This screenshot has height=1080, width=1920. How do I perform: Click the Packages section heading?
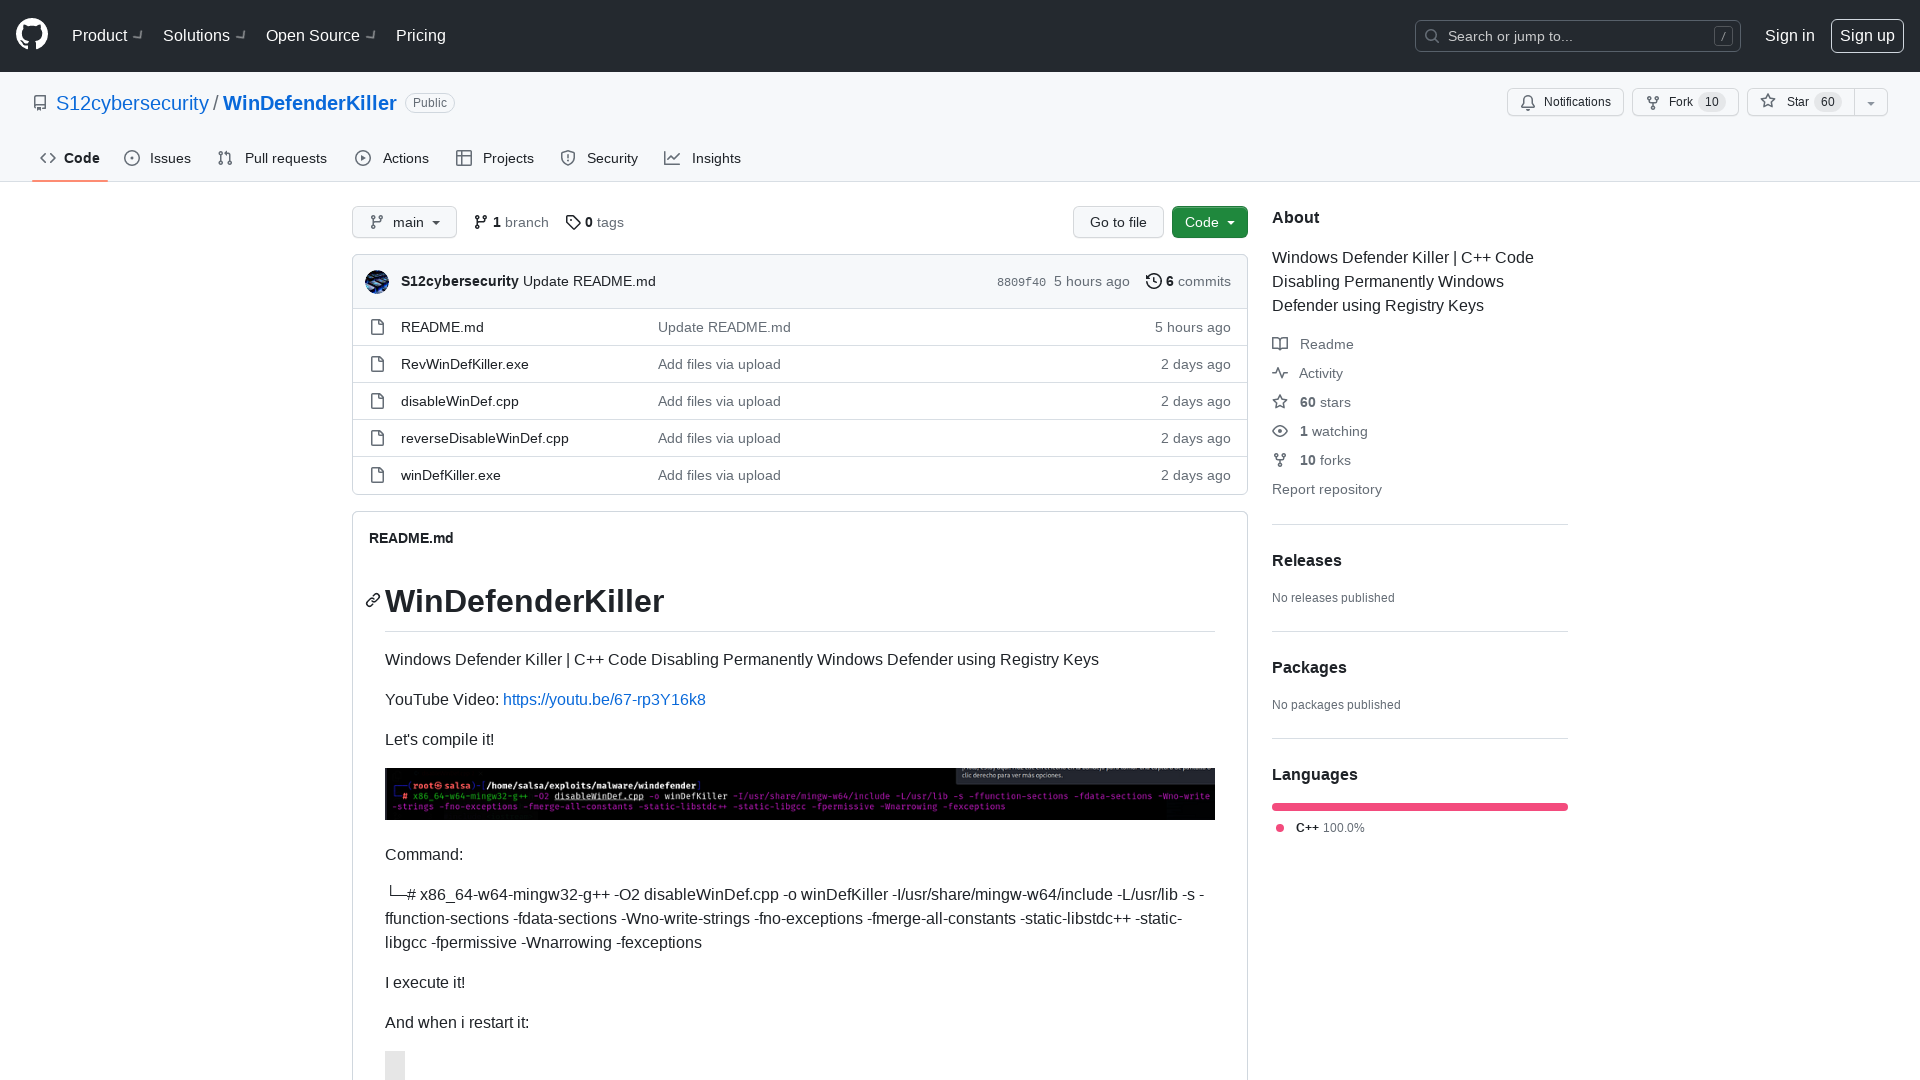click(1309, 667)
